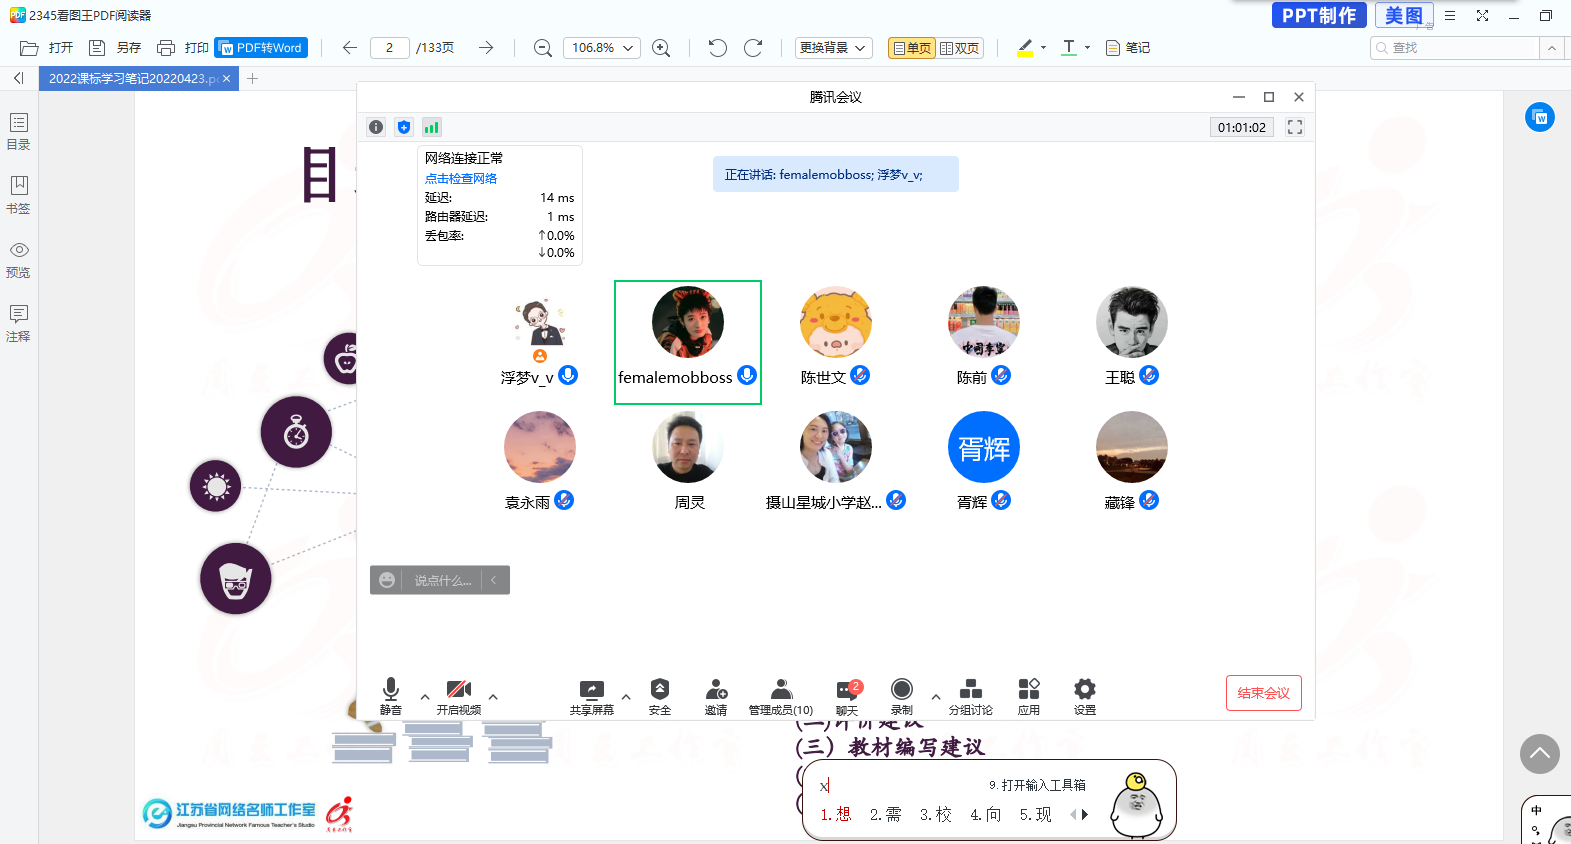Click the check network link

tap(461, 178)
